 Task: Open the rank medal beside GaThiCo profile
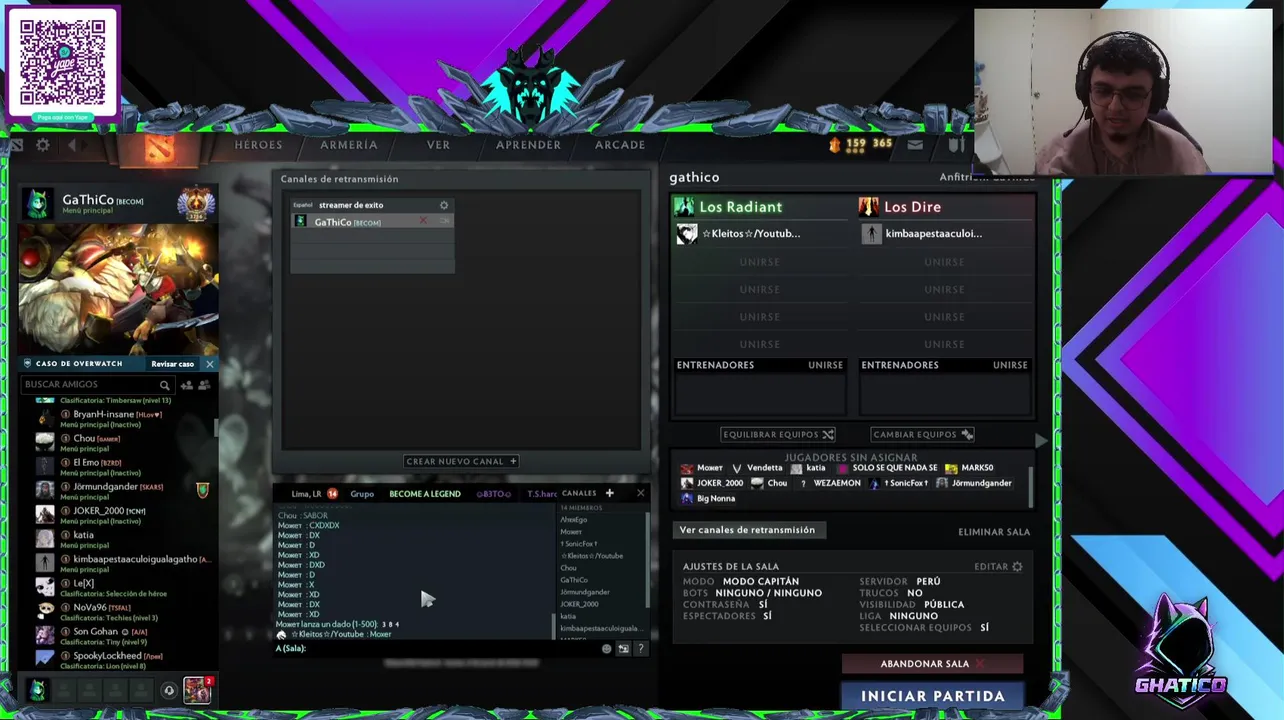196,203
